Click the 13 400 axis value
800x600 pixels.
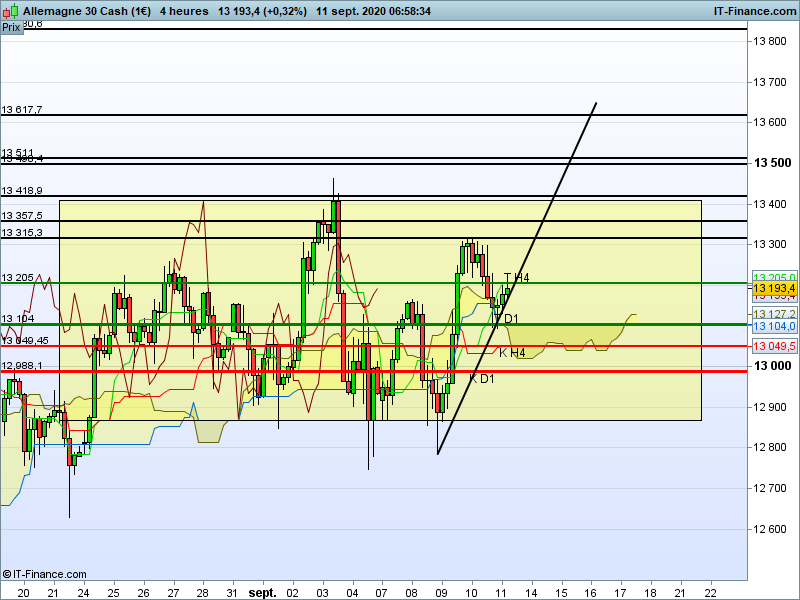click(770, 204)
